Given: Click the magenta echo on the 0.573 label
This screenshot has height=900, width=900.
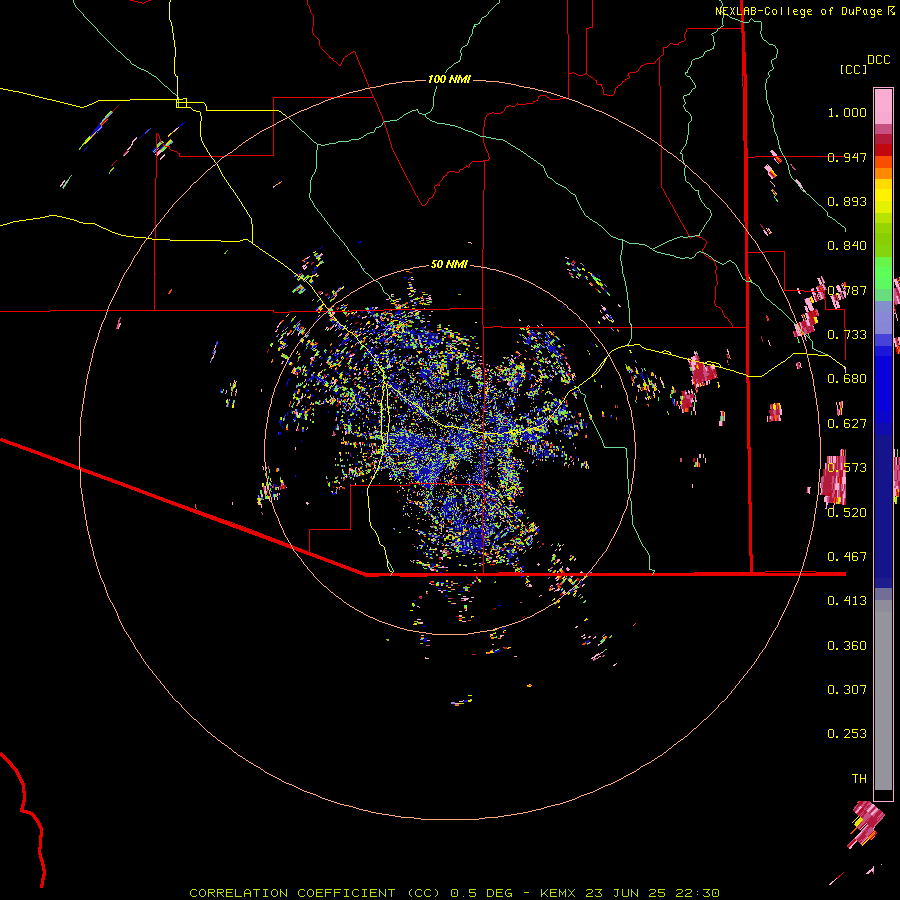Looking at the screenshot, I should pyautogui.click(x=834, y=478).
